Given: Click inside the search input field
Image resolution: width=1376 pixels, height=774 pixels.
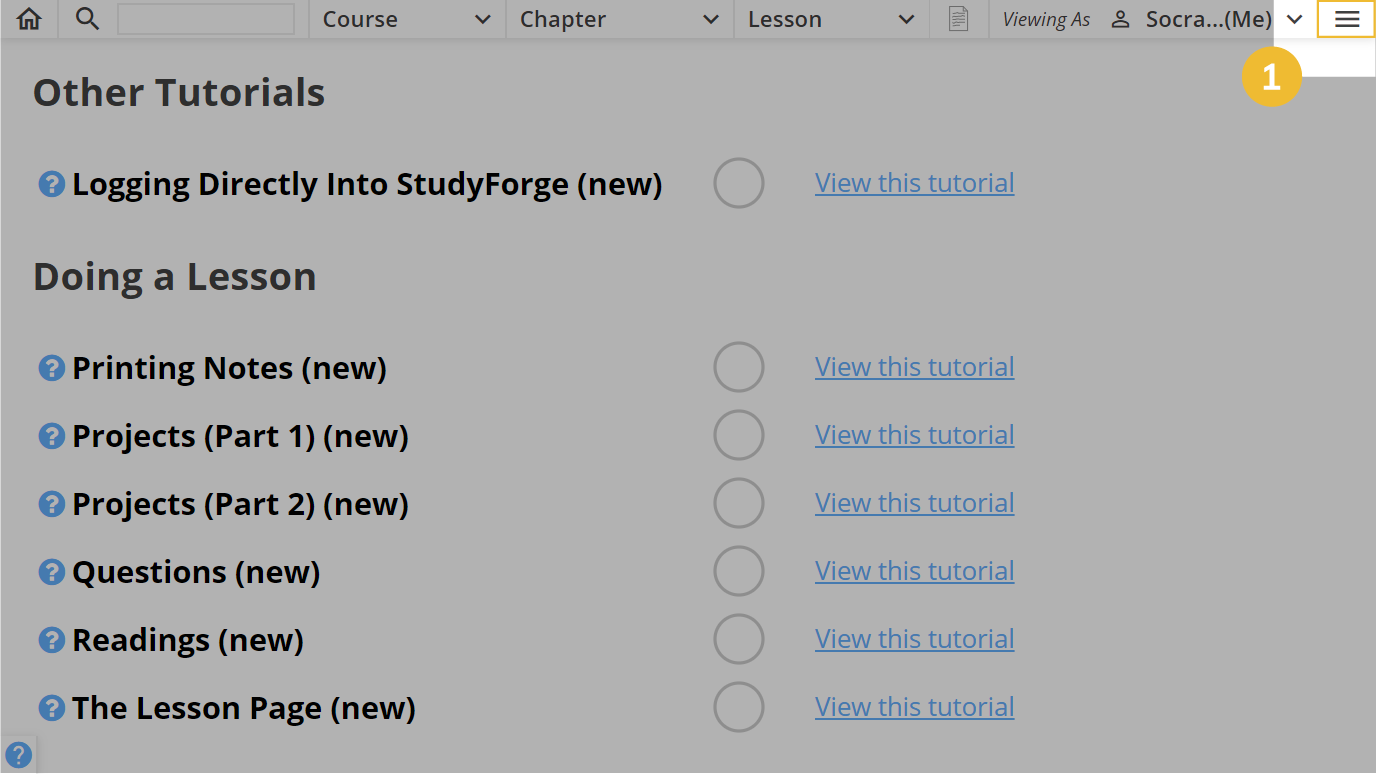Looking at the screenshot, I should tap(205, 18).
